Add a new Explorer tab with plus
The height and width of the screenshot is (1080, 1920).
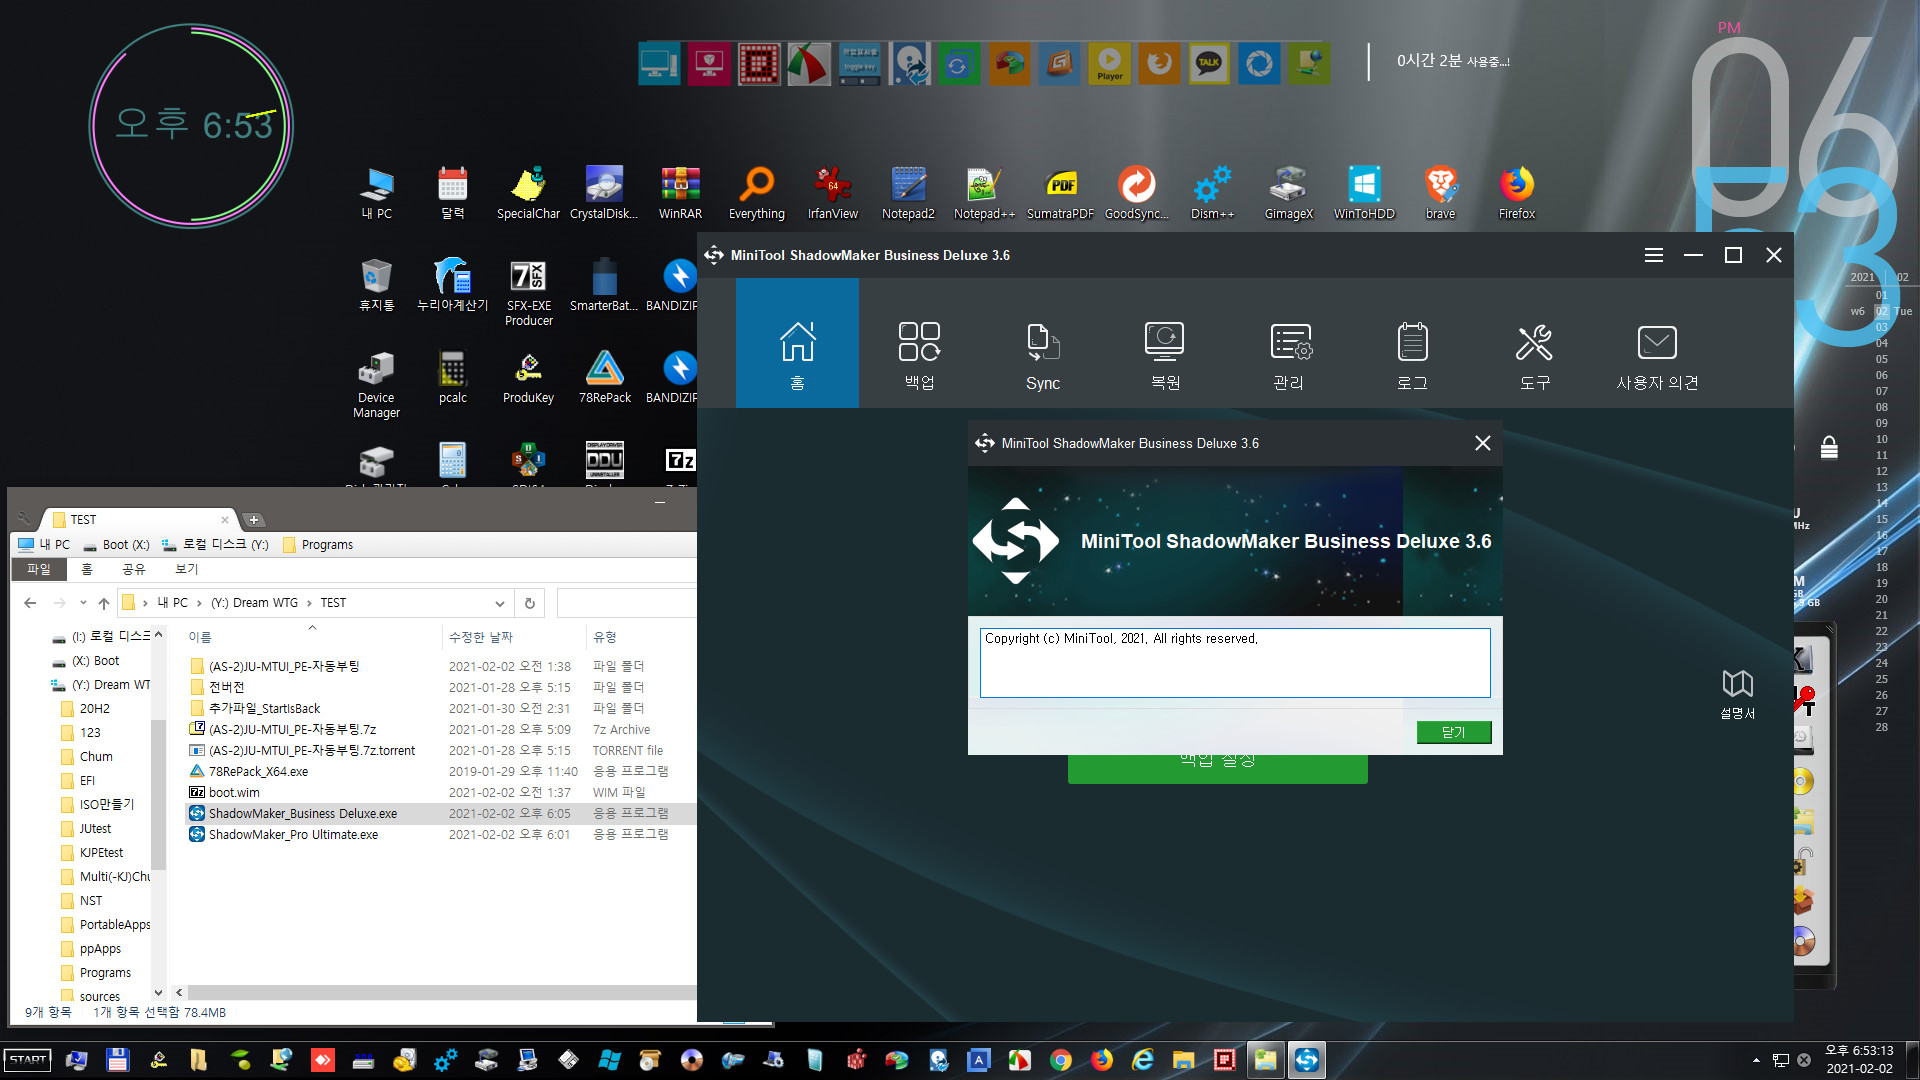click(254, 520)
